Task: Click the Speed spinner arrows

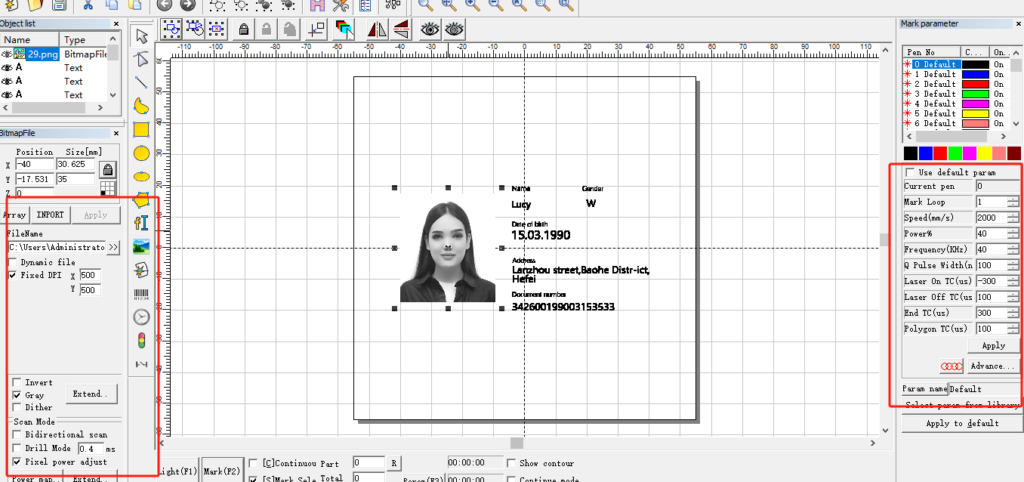Action: pyautogui.click(x=1013, y=218)
